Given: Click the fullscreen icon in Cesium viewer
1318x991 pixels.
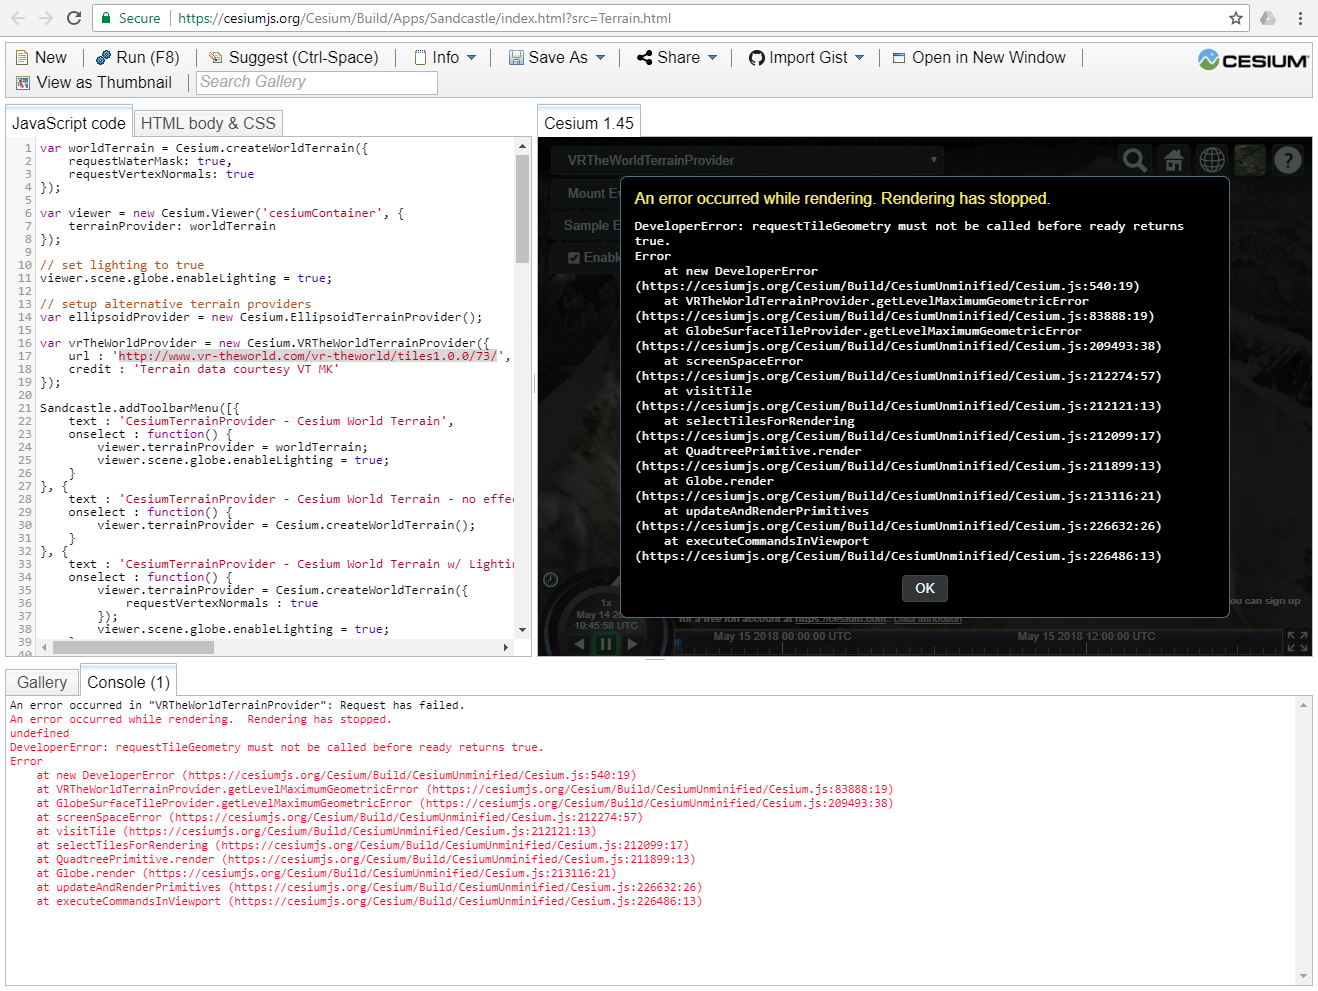Looking at the screenshot, I should [1297, 642].
